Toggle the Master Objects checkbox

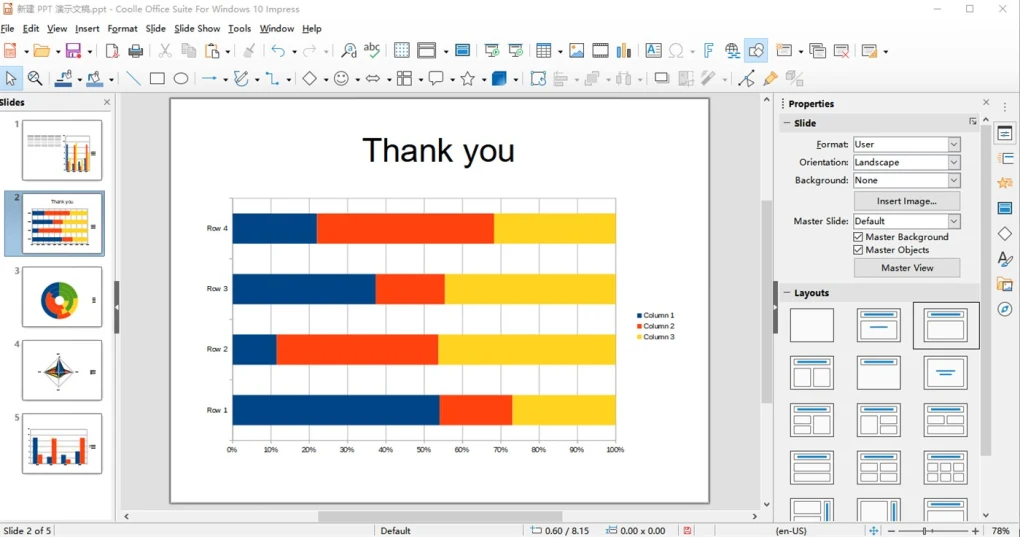(x=858, y=250)
